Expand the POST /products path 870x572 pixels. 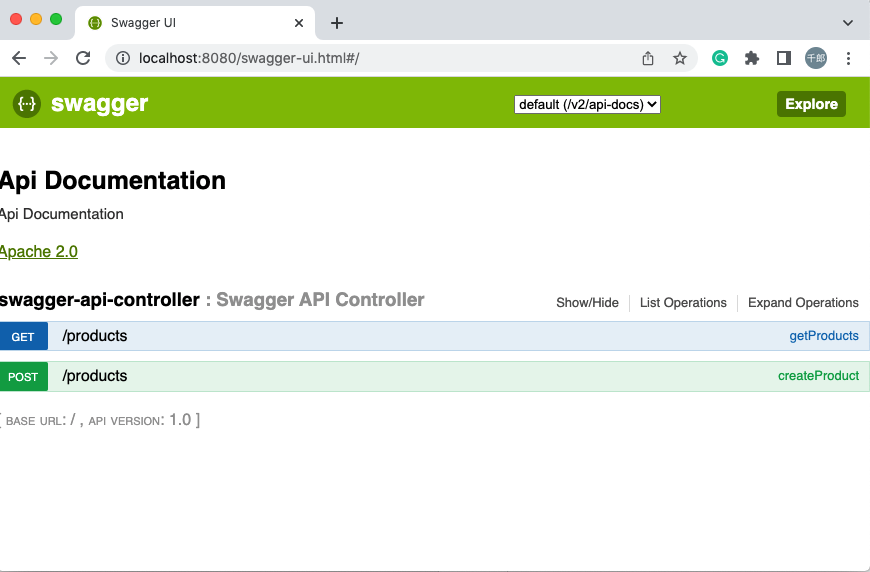pyautogui.click(x=95, y=376)
